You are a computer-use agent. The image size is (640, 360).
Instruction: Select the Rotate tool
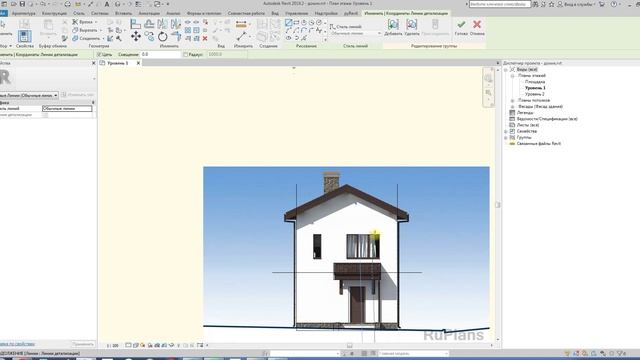(162, 37)
